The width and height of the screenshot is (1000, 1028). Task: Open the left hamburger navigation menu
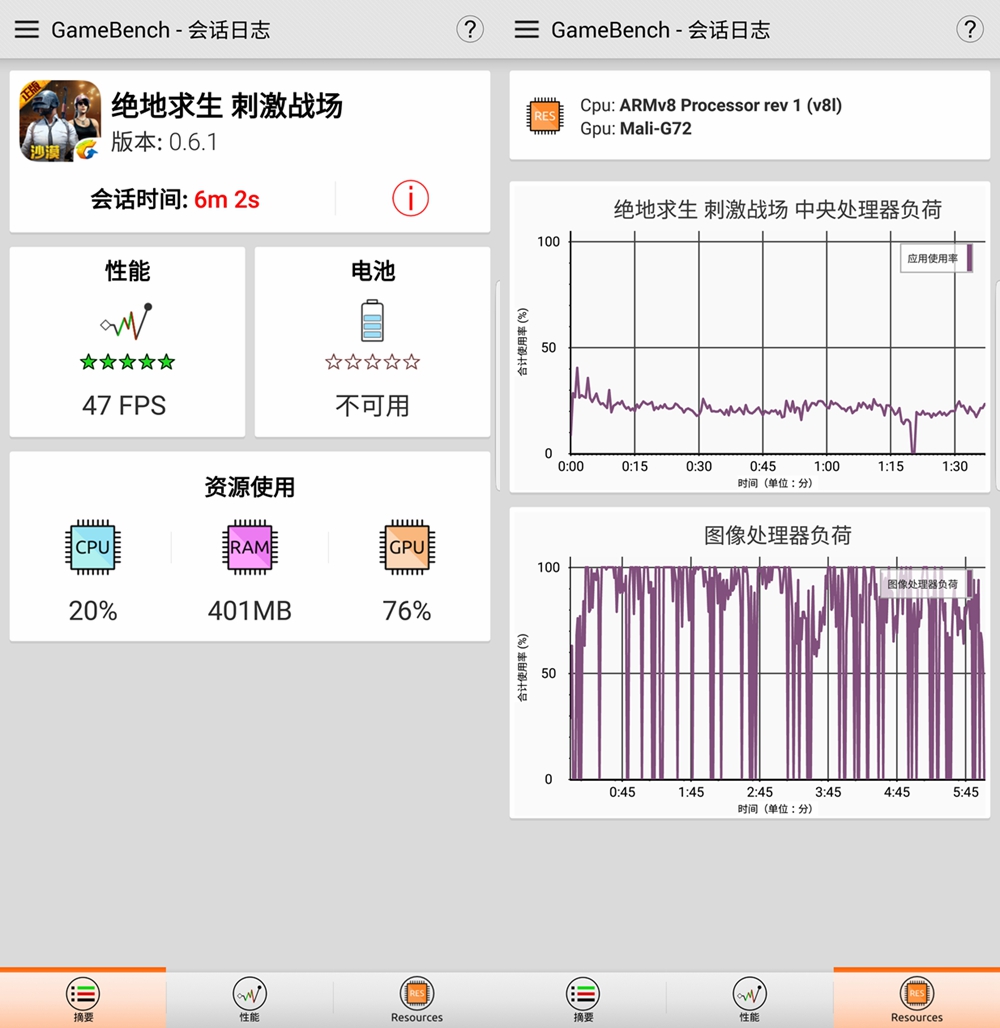point(26,29)
